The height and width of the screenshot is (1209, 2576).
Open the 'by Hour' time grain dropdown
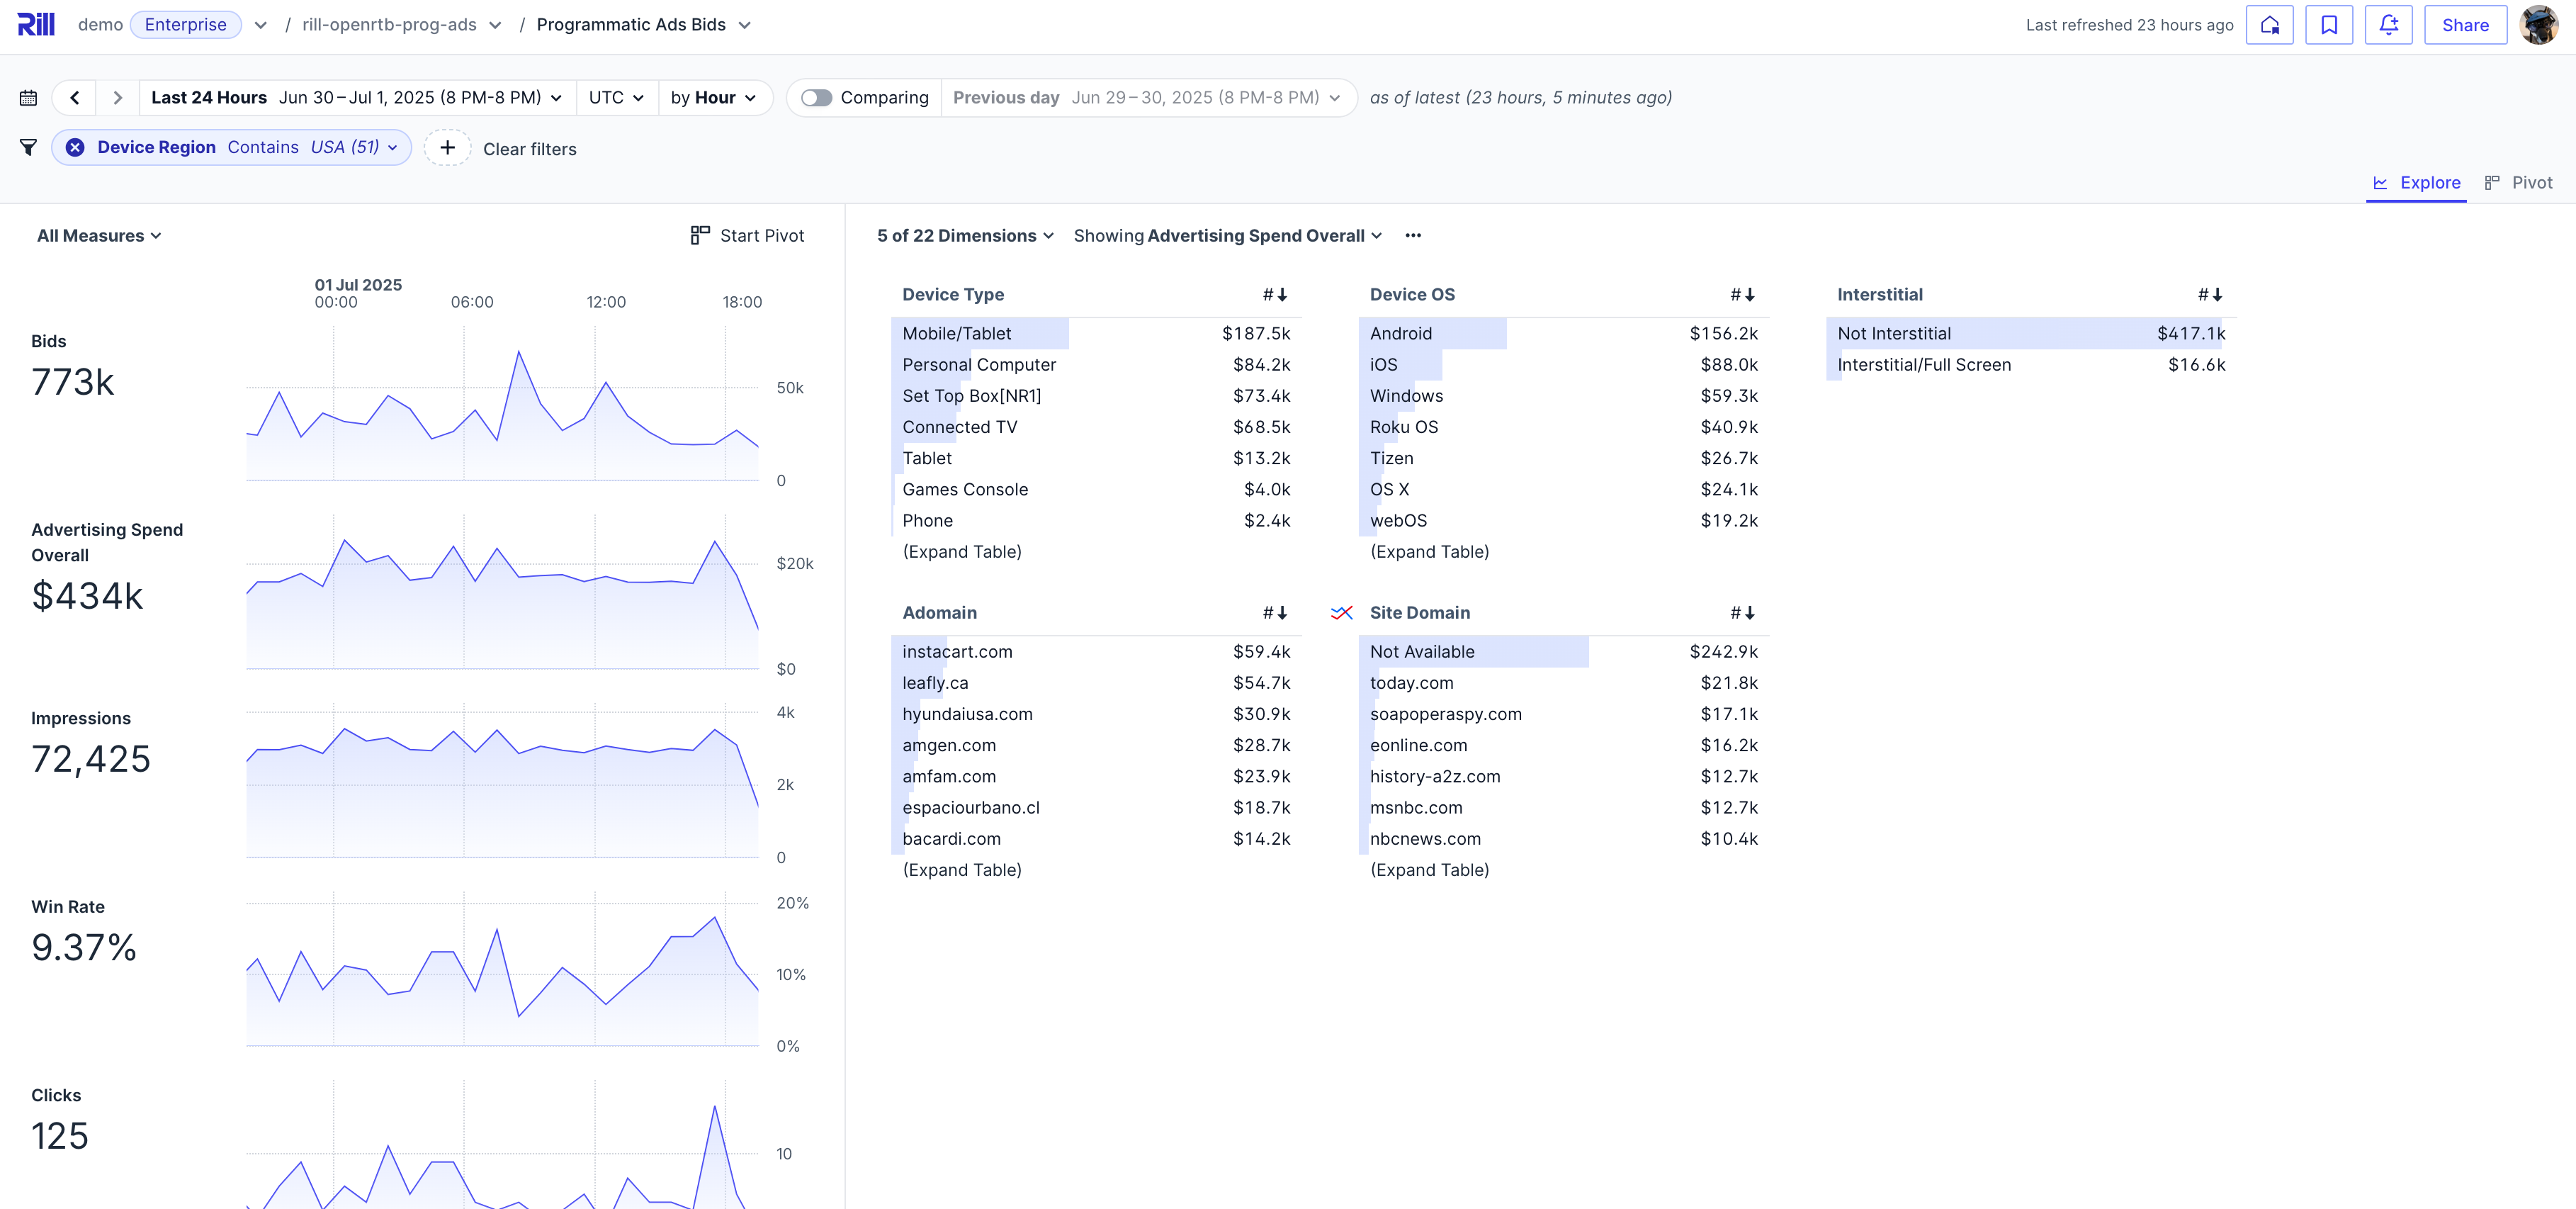pyautogui.click(x=713, y=97)
